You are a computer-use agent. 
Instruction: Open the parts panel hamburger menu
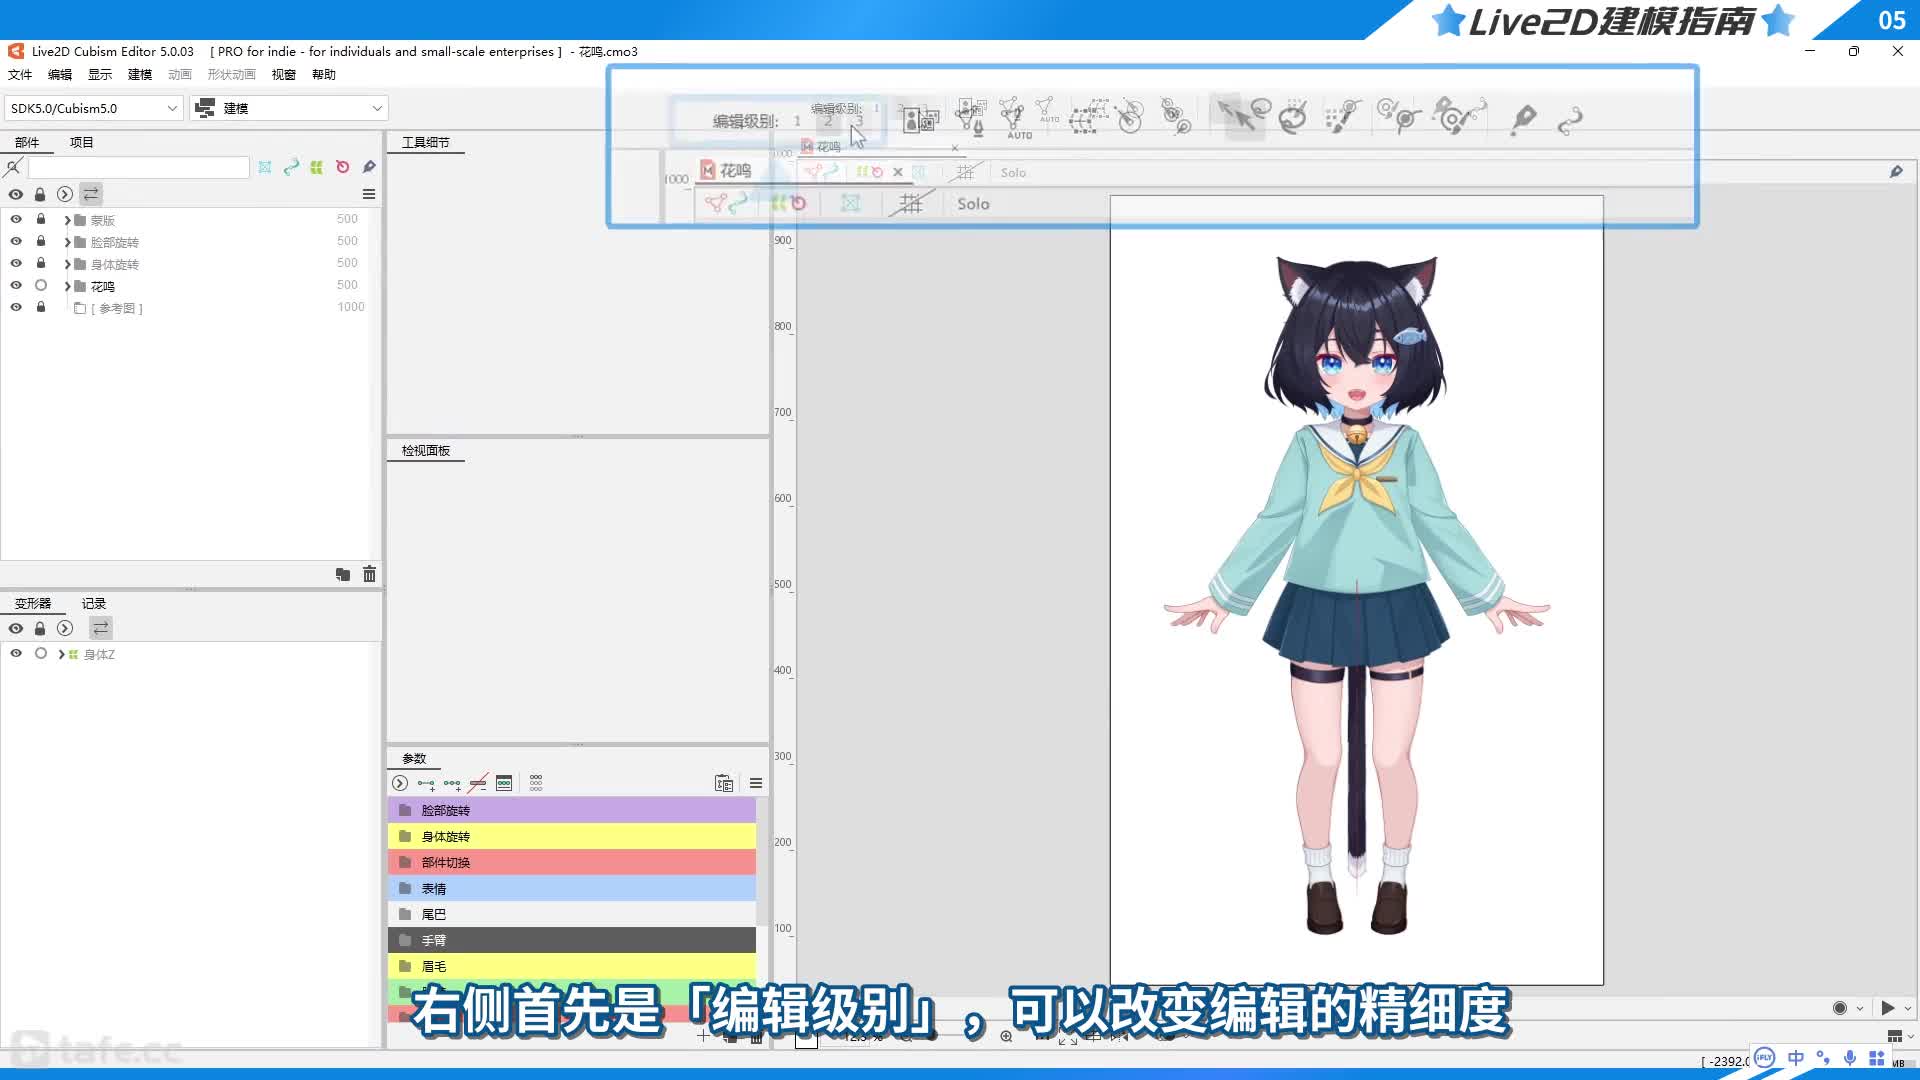(369, 194)
